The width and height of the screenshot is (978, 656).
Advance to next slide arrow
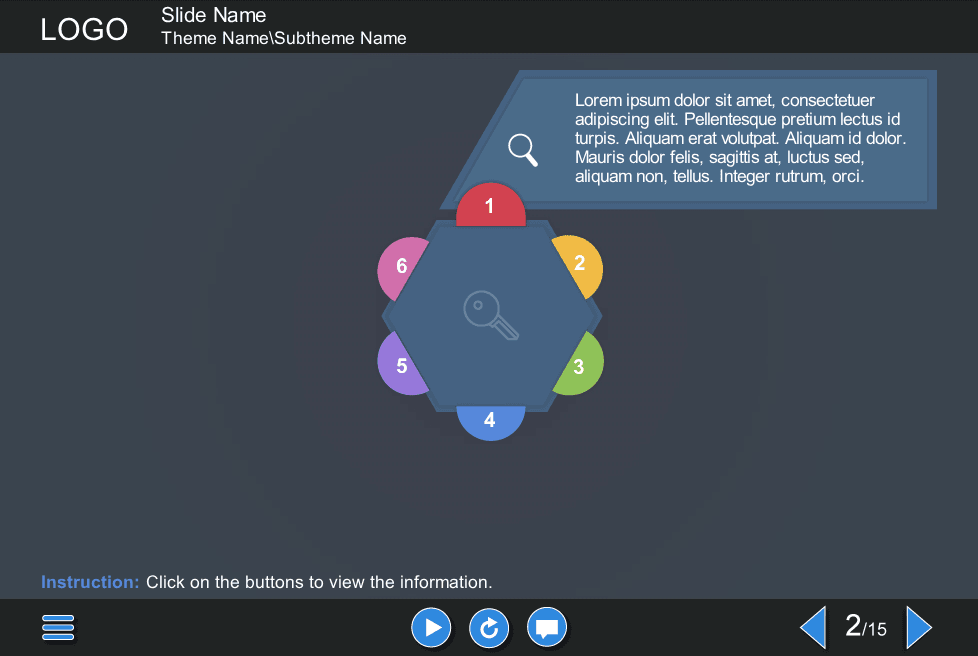click(x=918, y=628)
